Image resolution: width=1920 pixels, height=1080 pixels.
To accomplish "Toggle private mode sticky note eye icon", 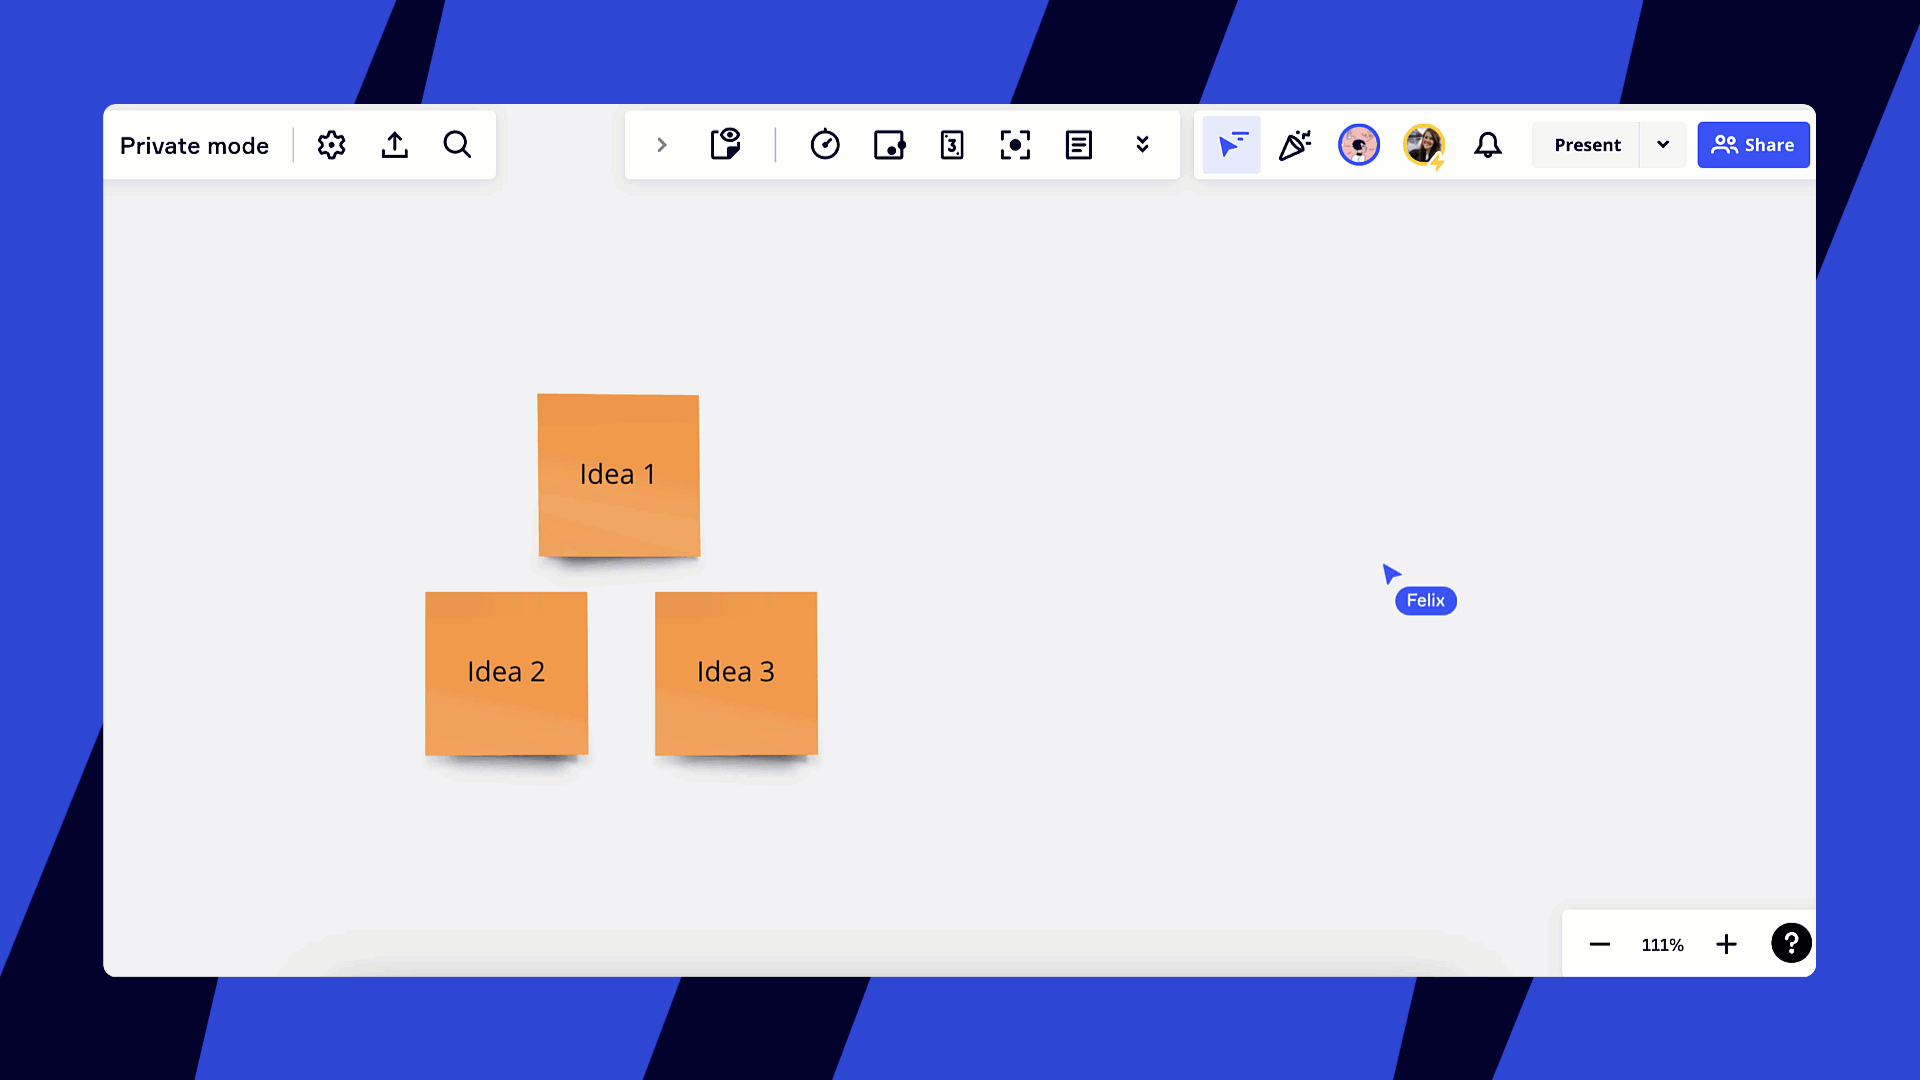I will pos(726,145).
